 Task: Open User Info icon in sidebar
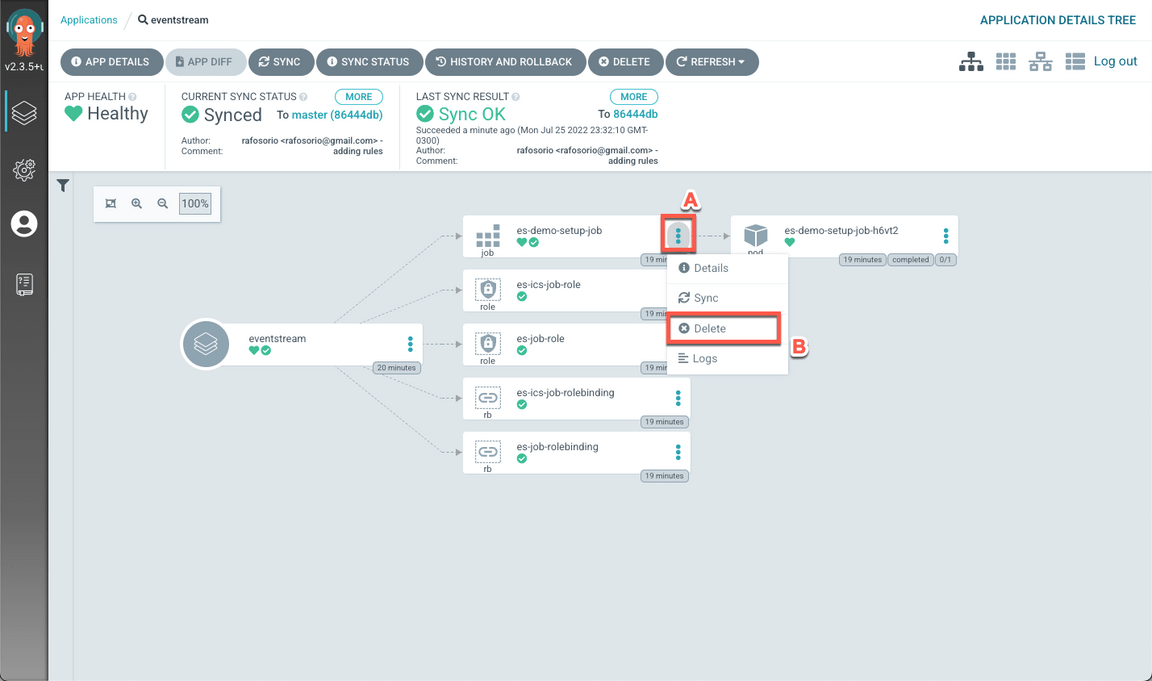pos(24,224)
